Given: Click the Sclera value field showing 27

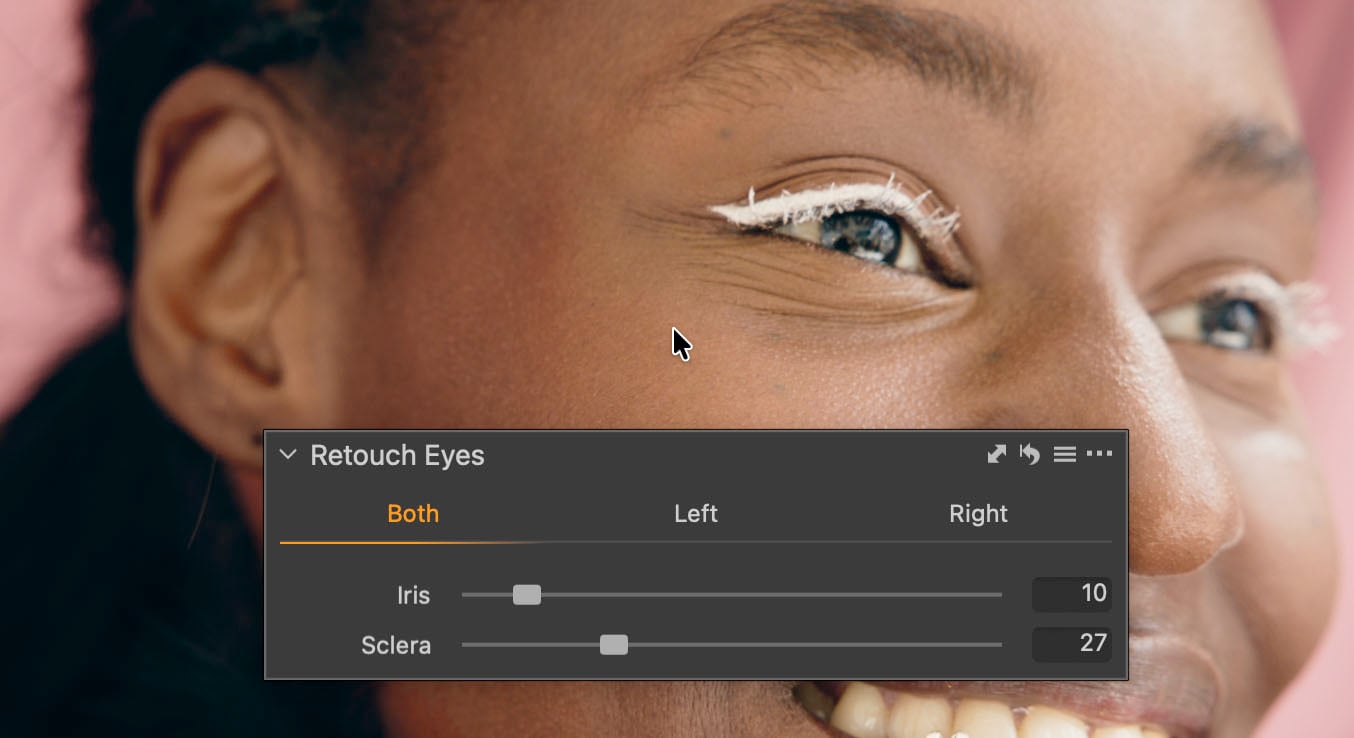Looking at the screenshot, I should click(1072, 643).
